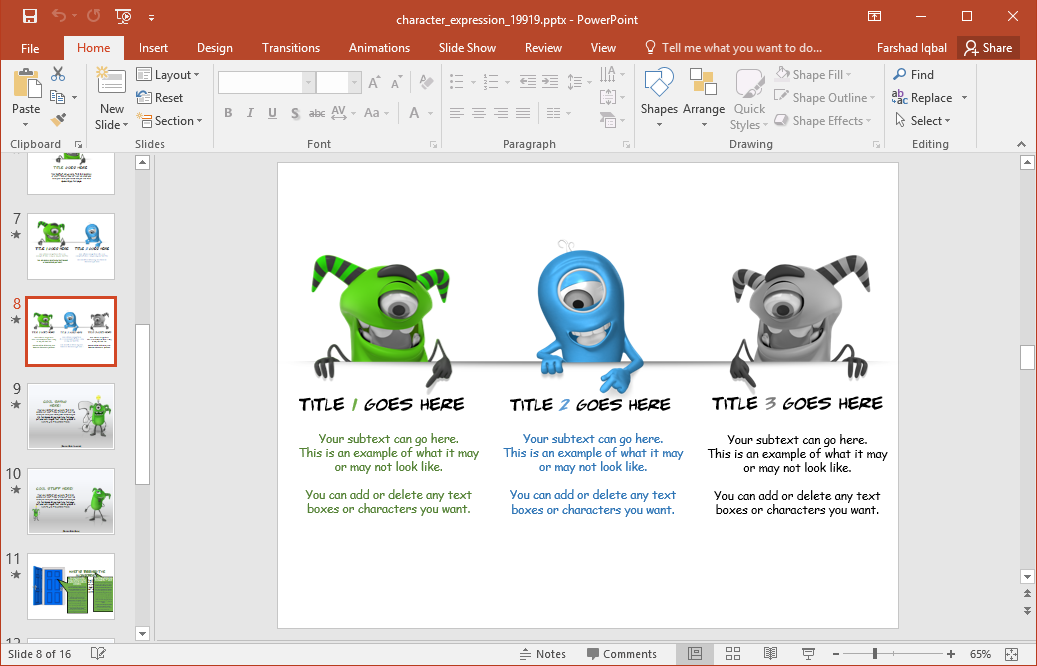Open Comments pane from status bar
1037x666 pixels.
[622, 653]
